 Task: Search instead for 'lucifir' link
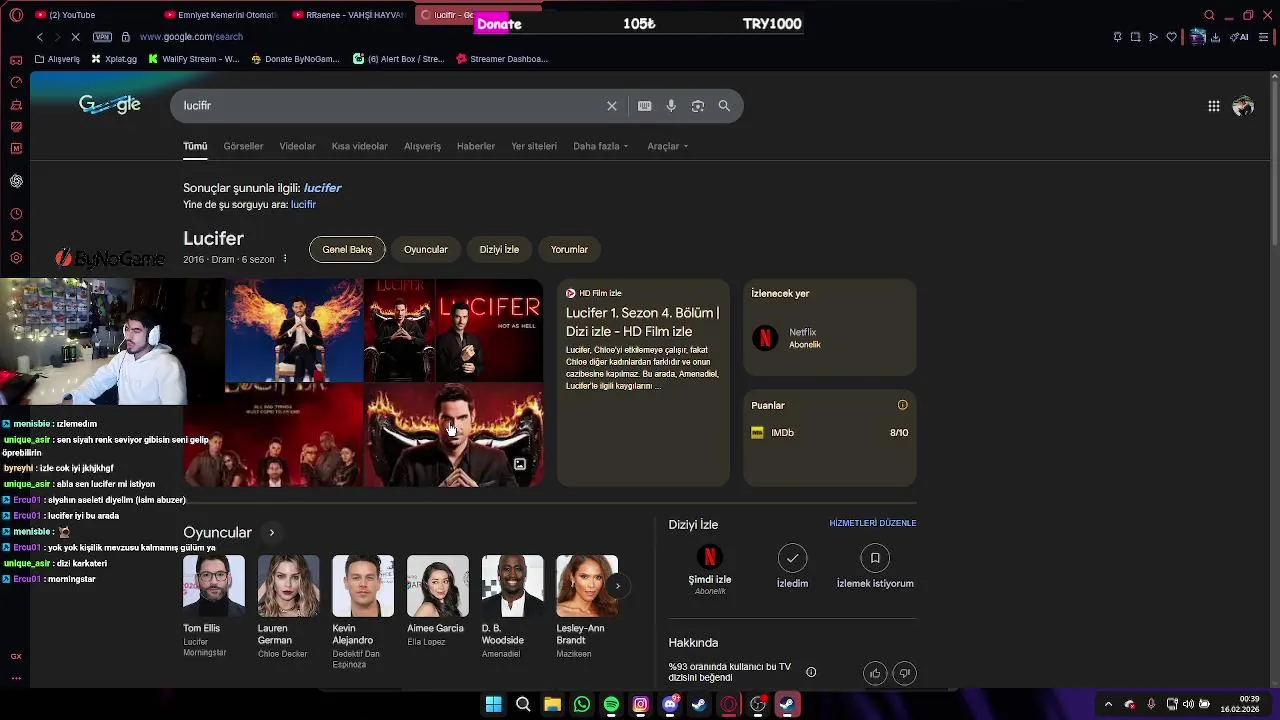tap(303, 205)
